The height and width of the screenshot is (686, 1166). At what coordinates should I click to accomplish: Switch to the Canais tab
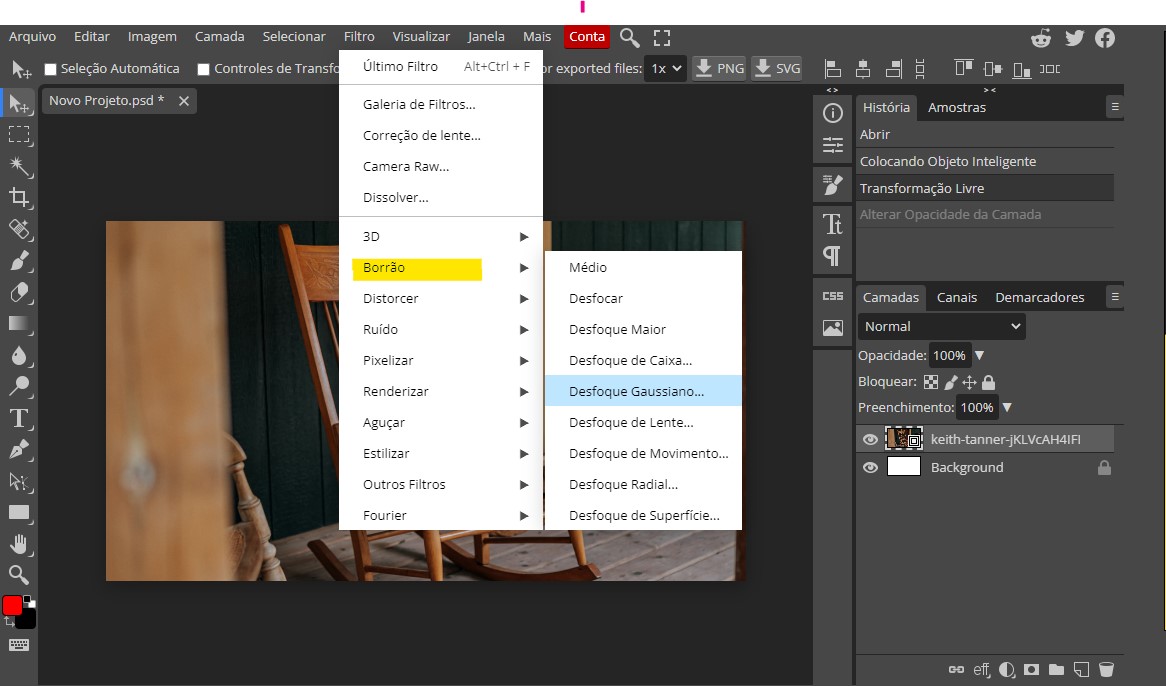click(956, 297)
